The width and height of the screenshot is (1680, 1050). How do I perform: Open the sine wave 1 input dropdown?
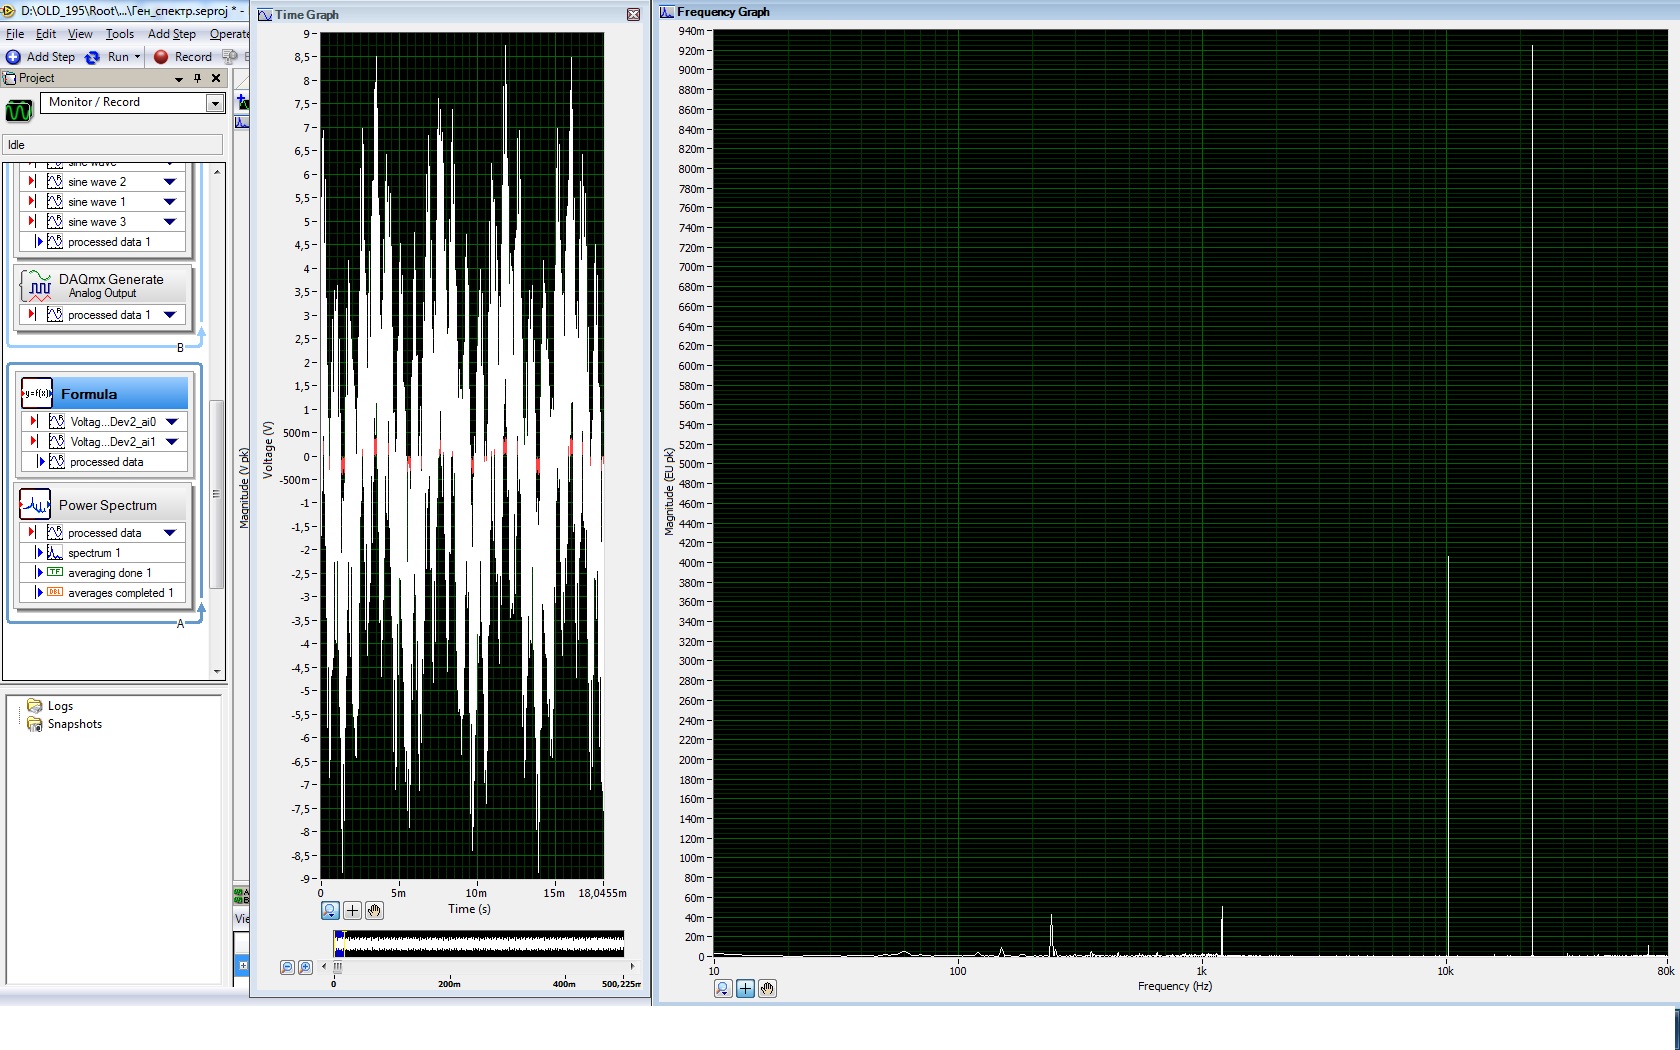click(170, 202)
